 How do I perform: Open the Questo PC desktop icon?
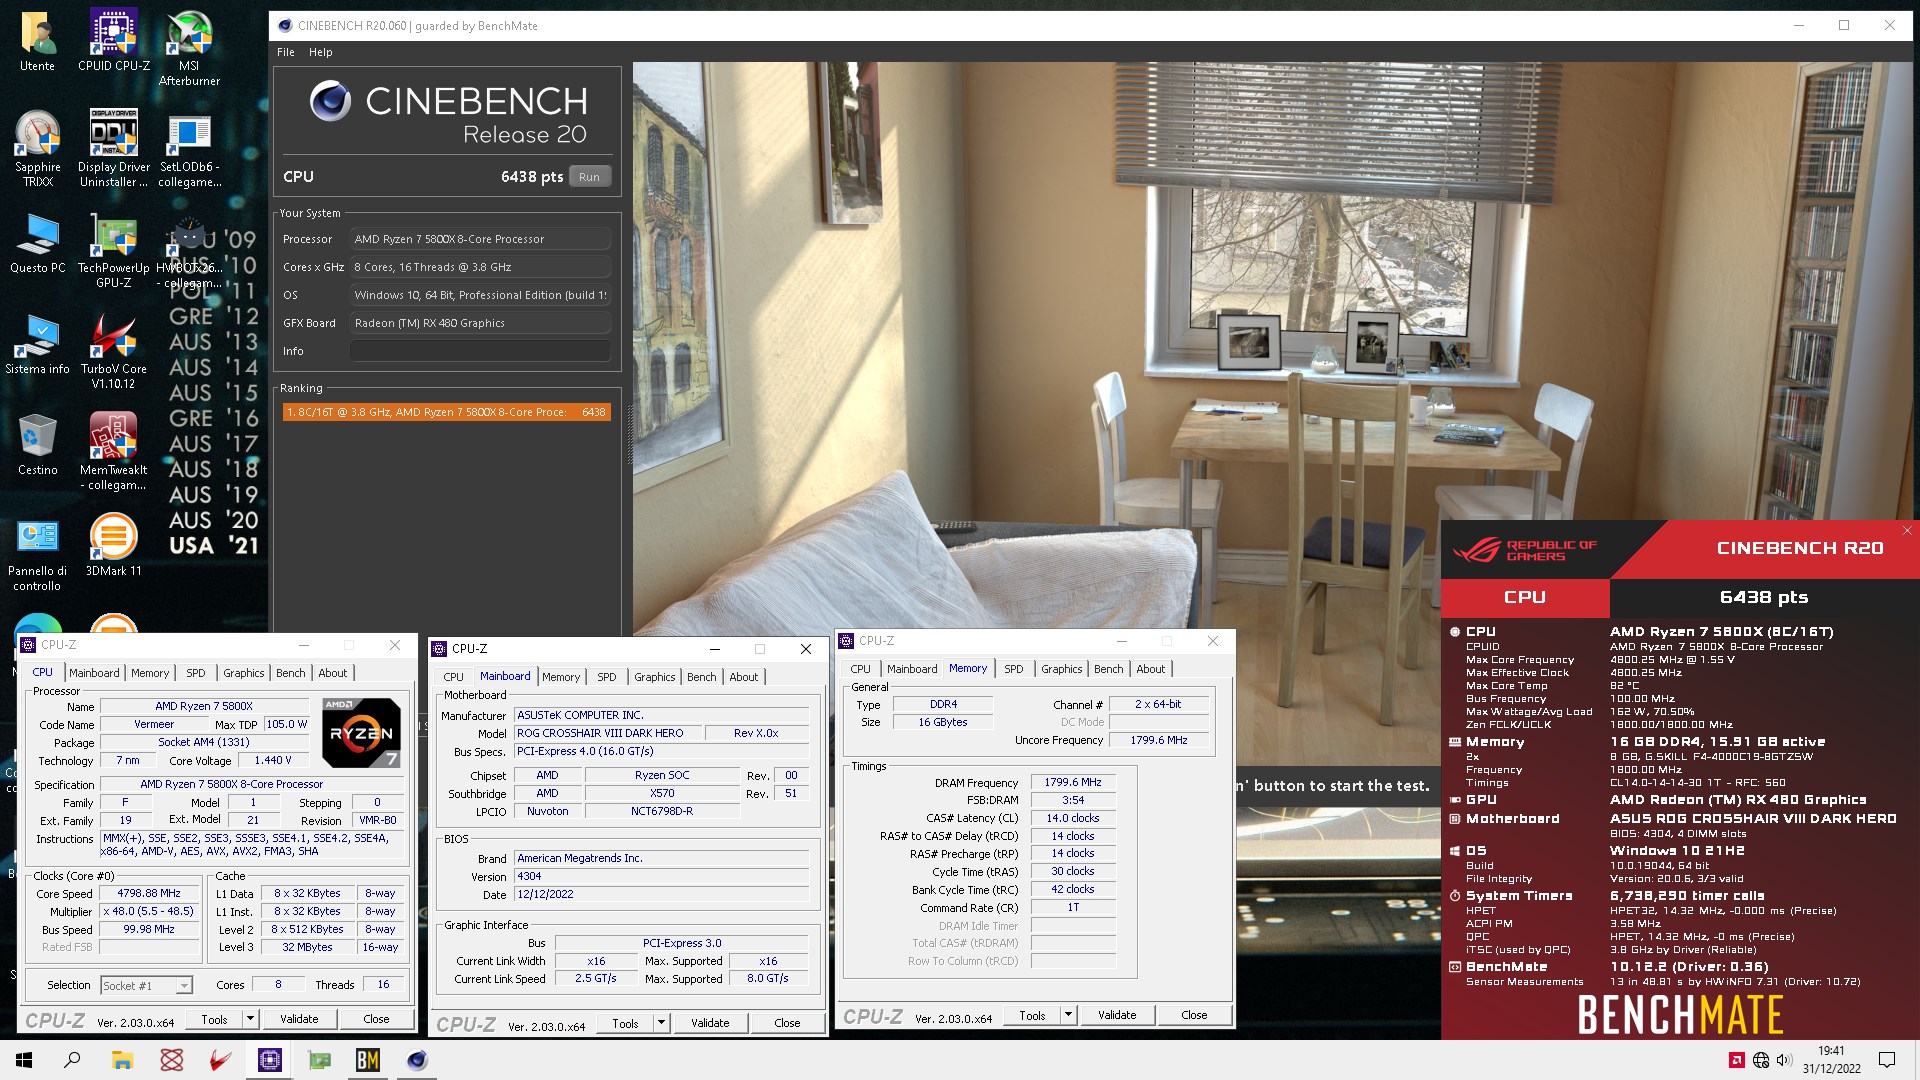pos(38,243)
